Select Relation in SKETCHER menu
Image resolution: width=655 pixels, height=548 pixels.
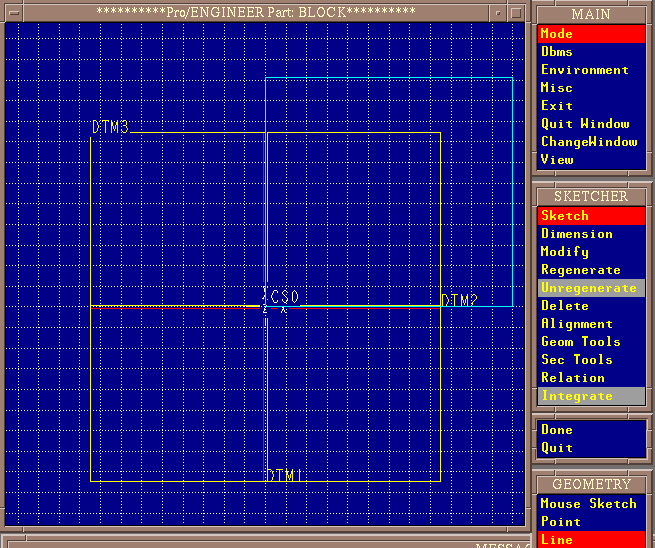[x=591, y=378]
